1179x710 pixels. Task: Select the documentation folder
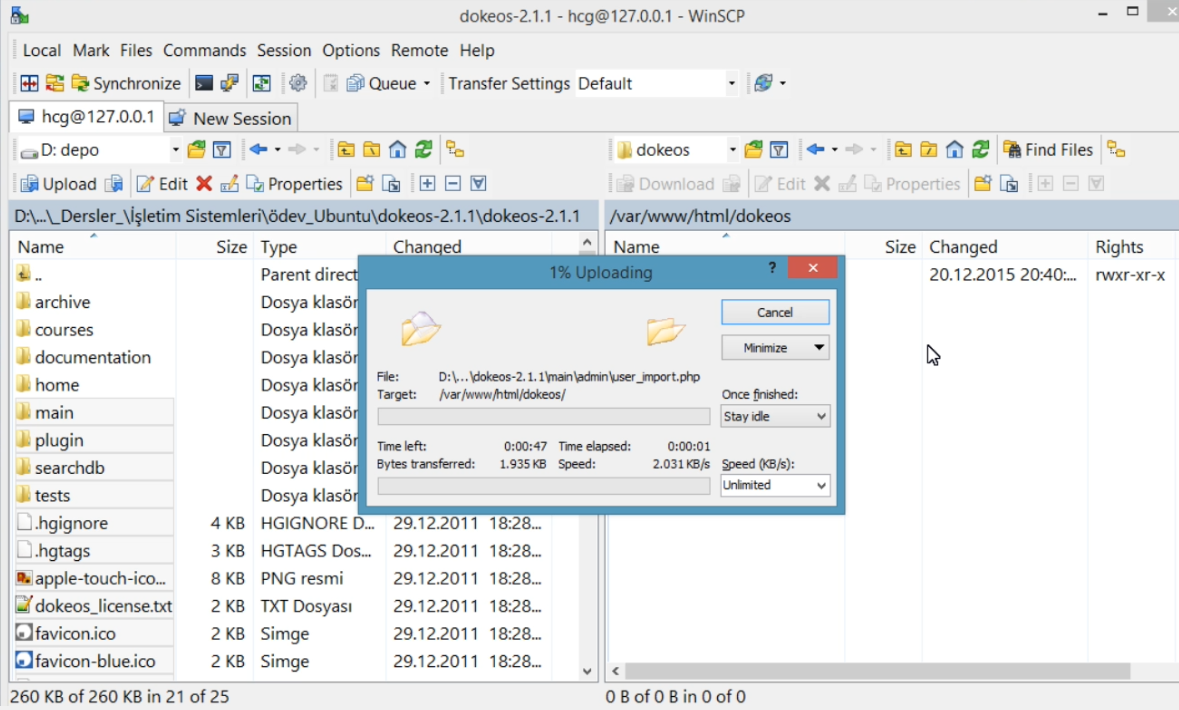[92, 357]
